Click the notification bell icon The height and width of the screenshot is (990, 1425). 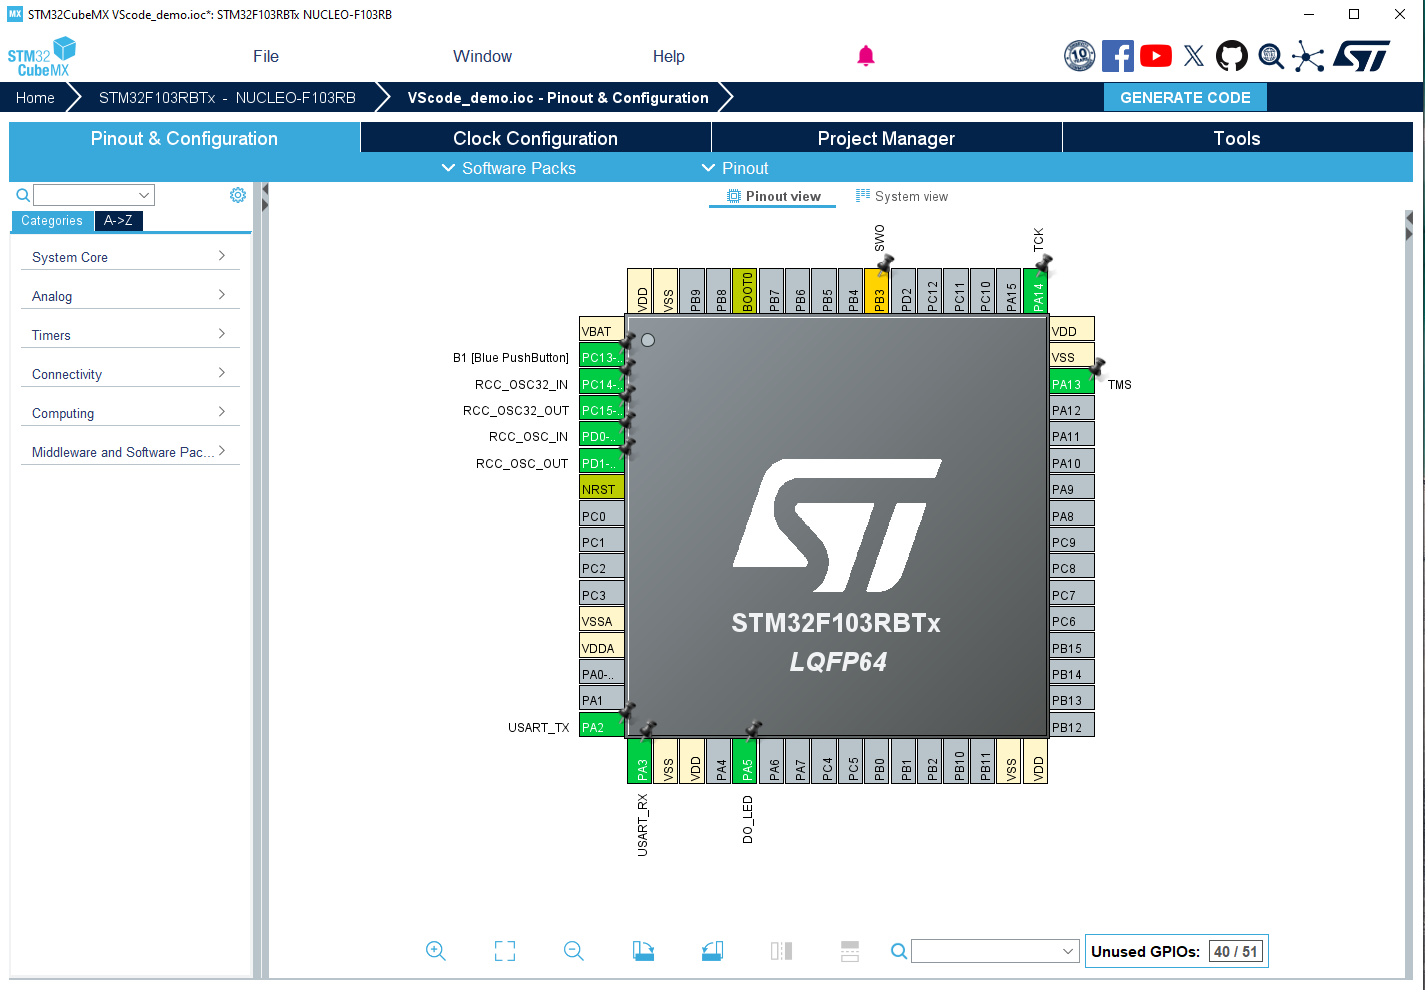tap(866, 56)
